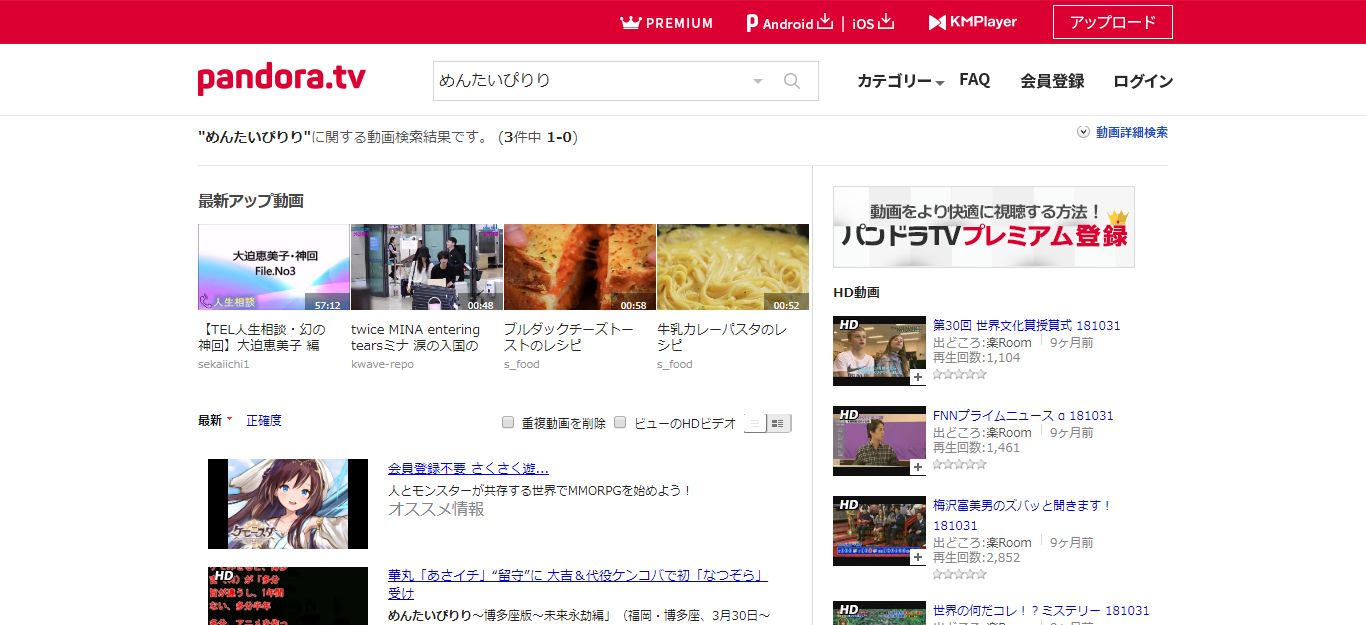Switch to list view icon
This screenshot has width=1366, height=625.
[756, 423]
